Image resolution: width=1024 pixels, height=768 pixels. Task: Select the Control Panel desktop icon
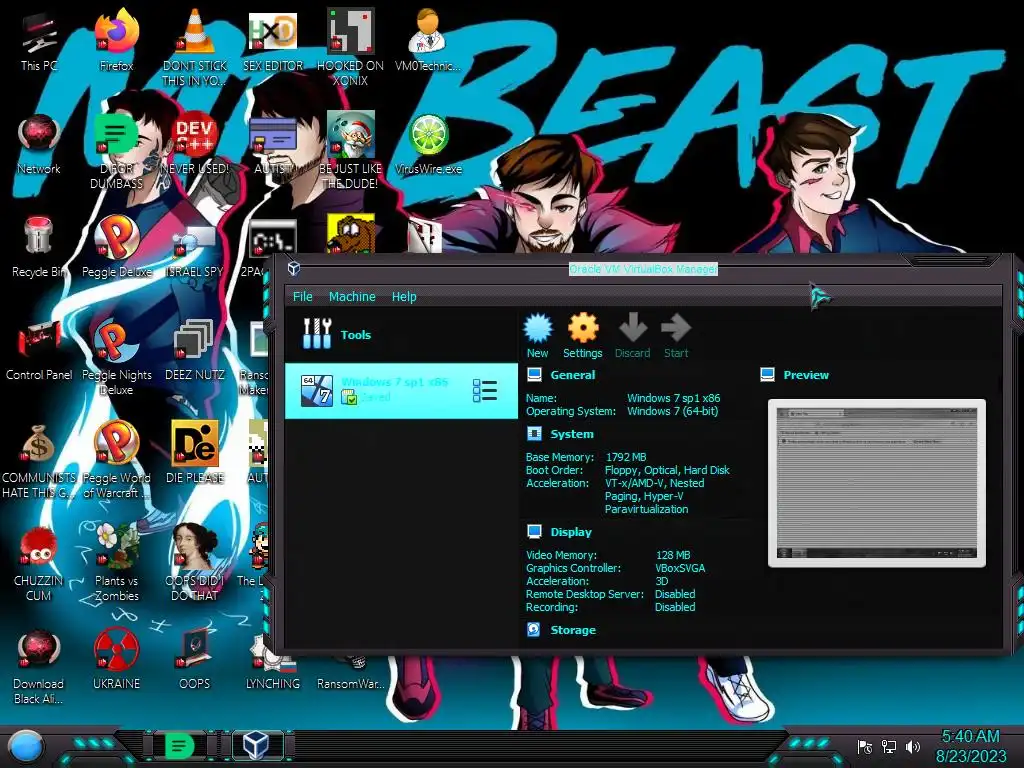(x=39, y=350)
